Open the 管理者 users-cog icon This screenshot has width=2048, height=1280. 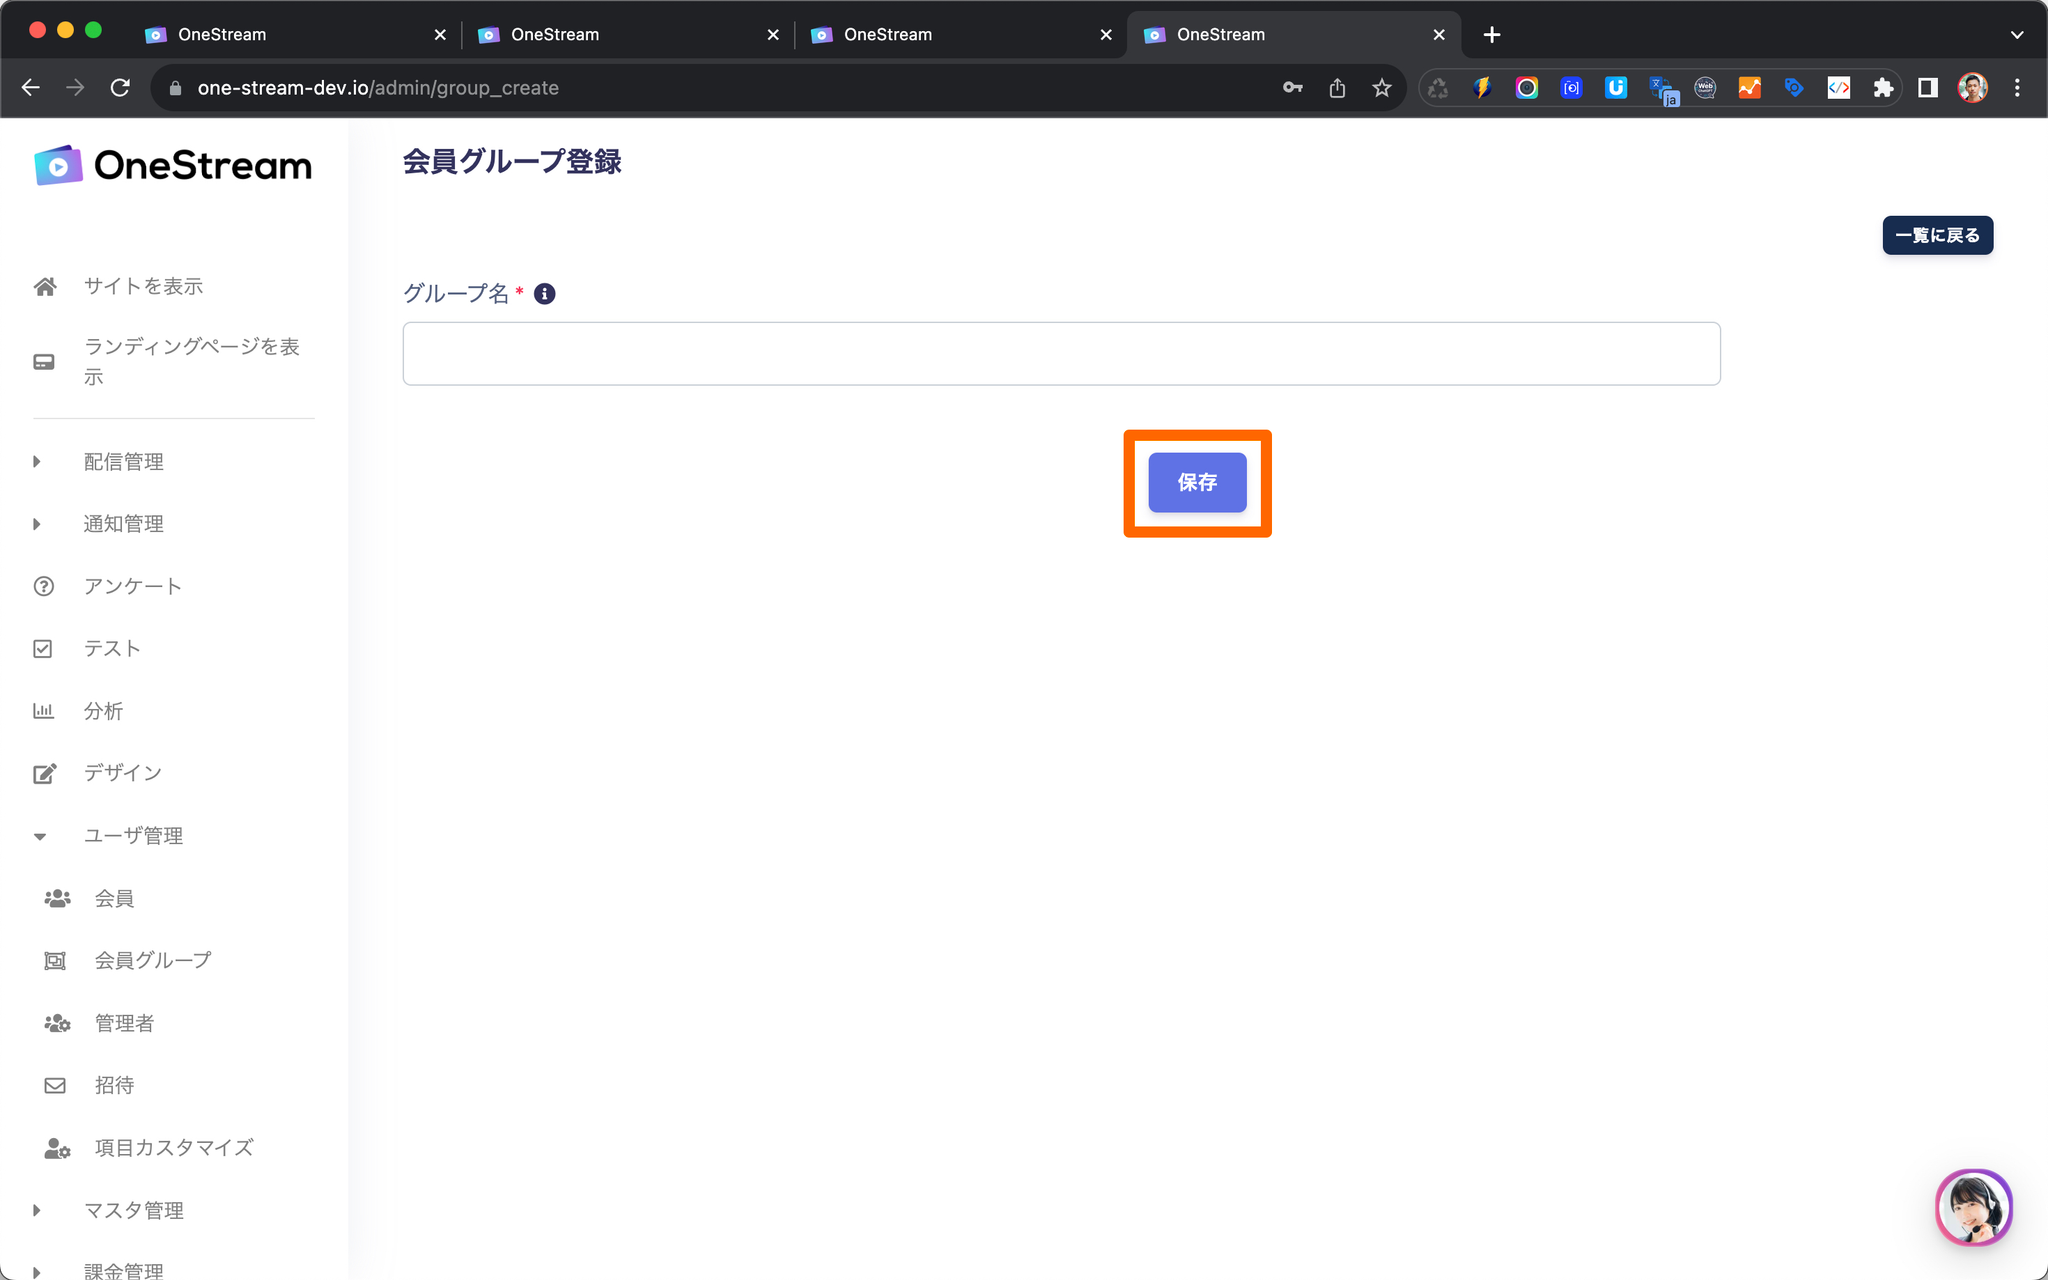[57, 1023]
